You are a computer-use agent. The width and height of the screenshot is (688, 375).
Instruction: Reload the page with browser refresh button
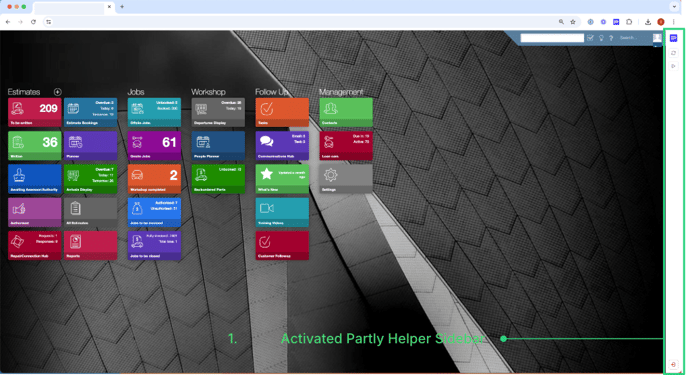click(x=33, y=22)
